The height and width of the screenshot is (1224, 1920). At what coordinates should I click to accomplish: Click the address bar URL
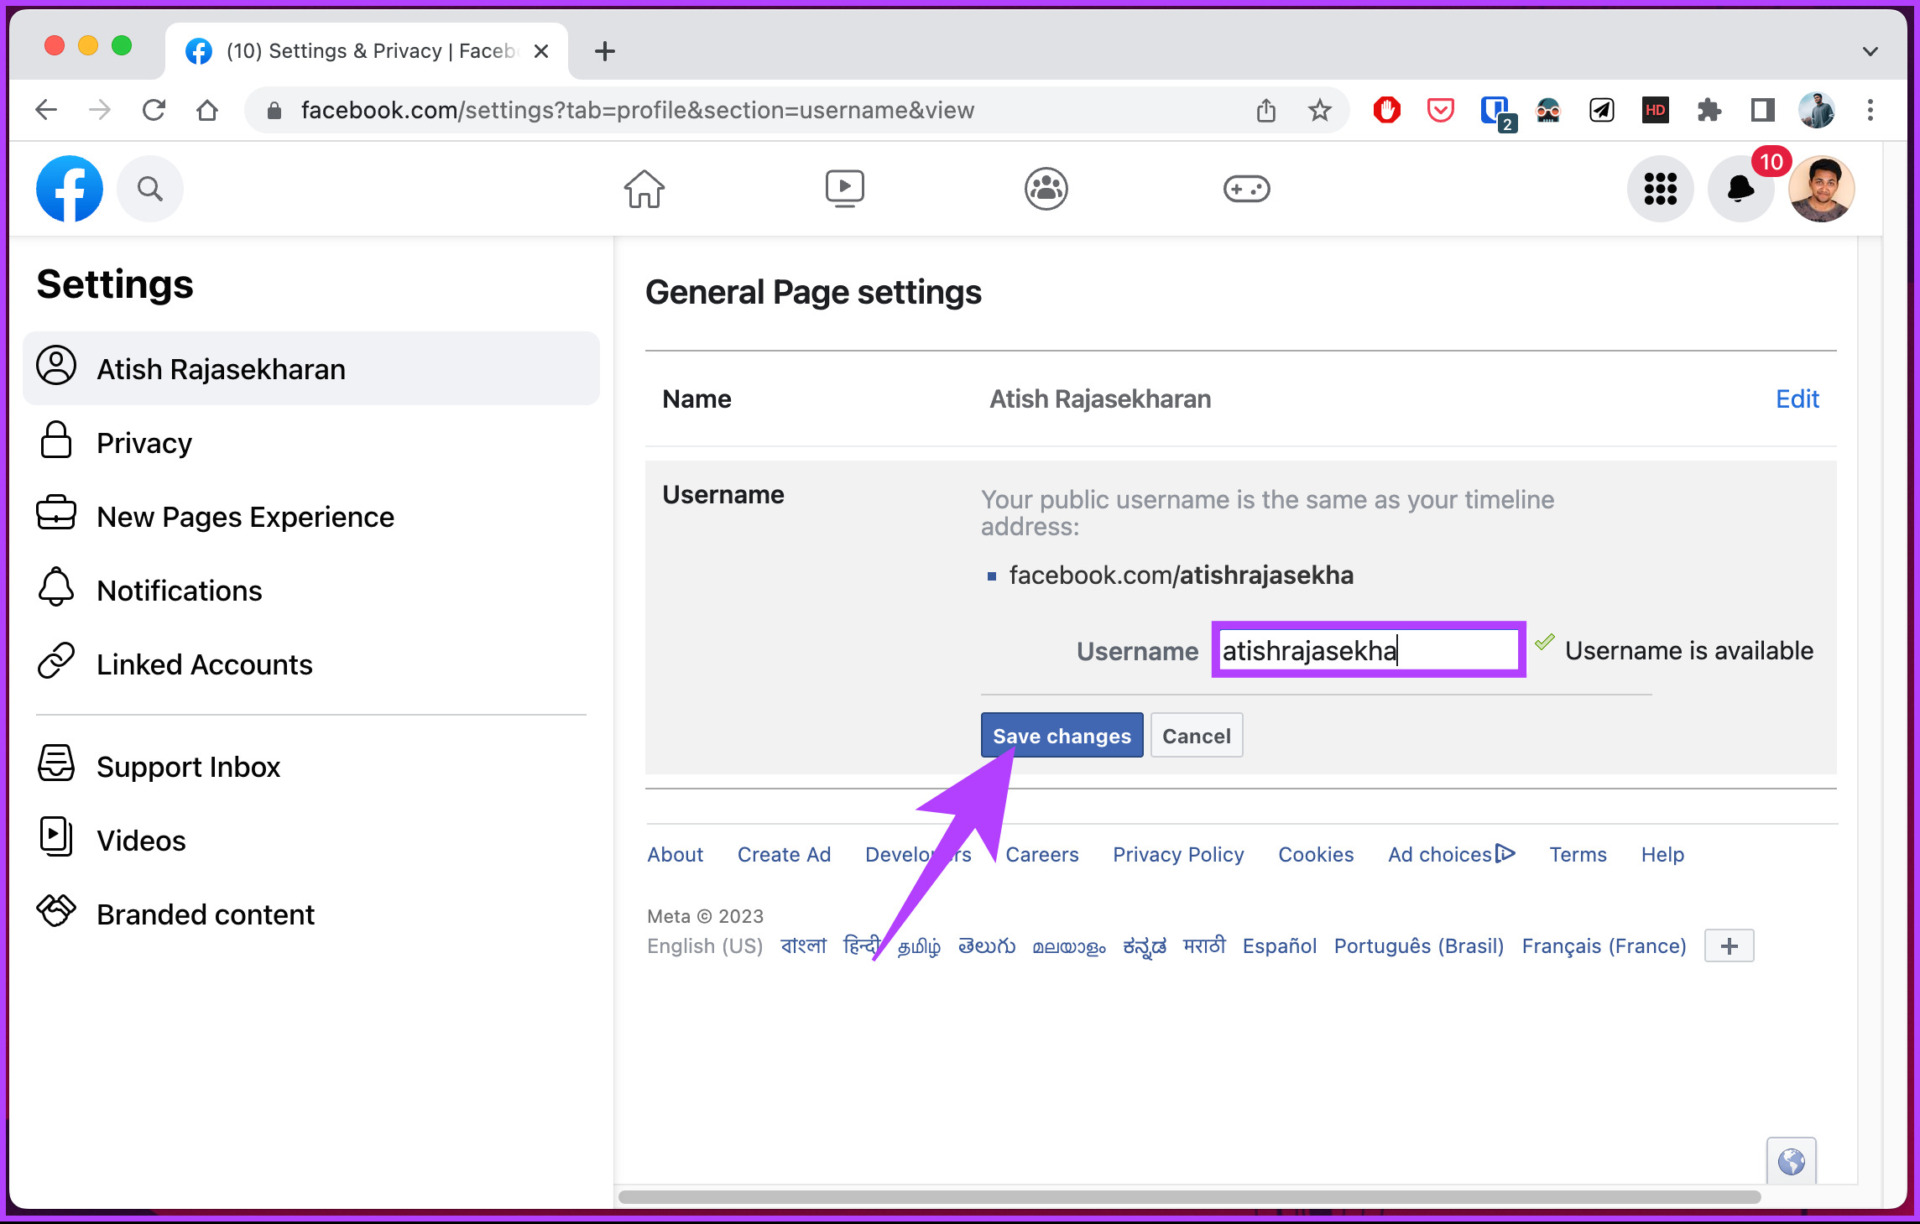tap(638, 110)
